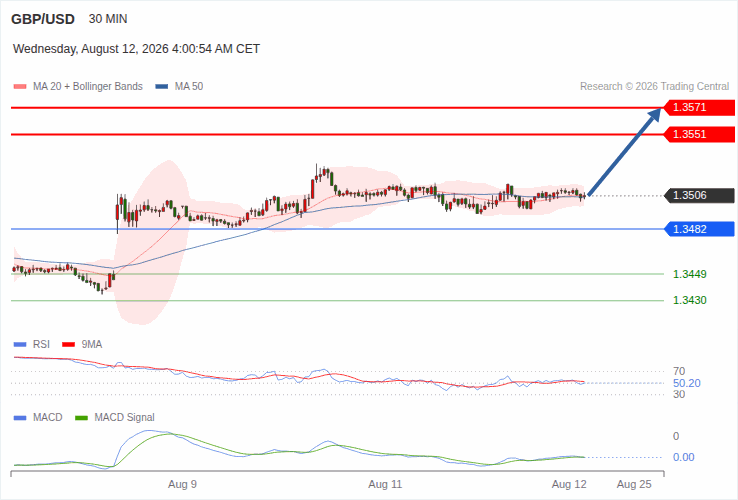Click the 1.3449 support level label
Viewport: 738px width, 500px height.
pyautogui.click(x=690, y=274)
